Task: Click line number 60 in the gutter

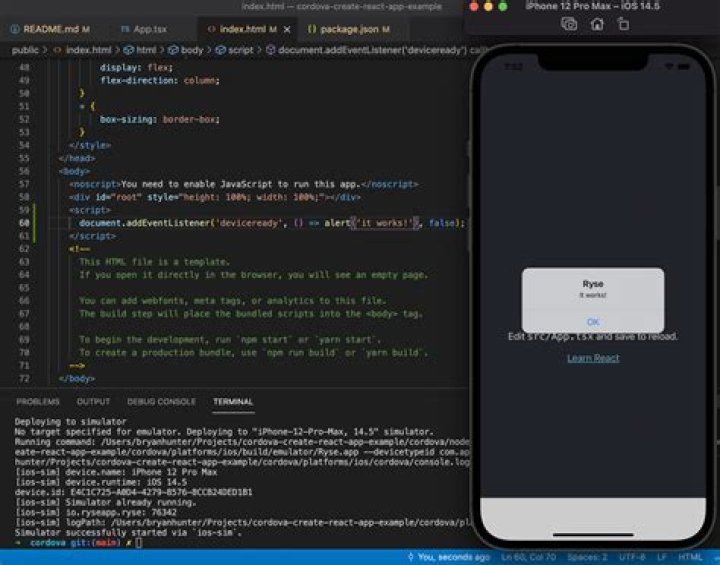Action: pyautogui.click(x=24, y=223)
